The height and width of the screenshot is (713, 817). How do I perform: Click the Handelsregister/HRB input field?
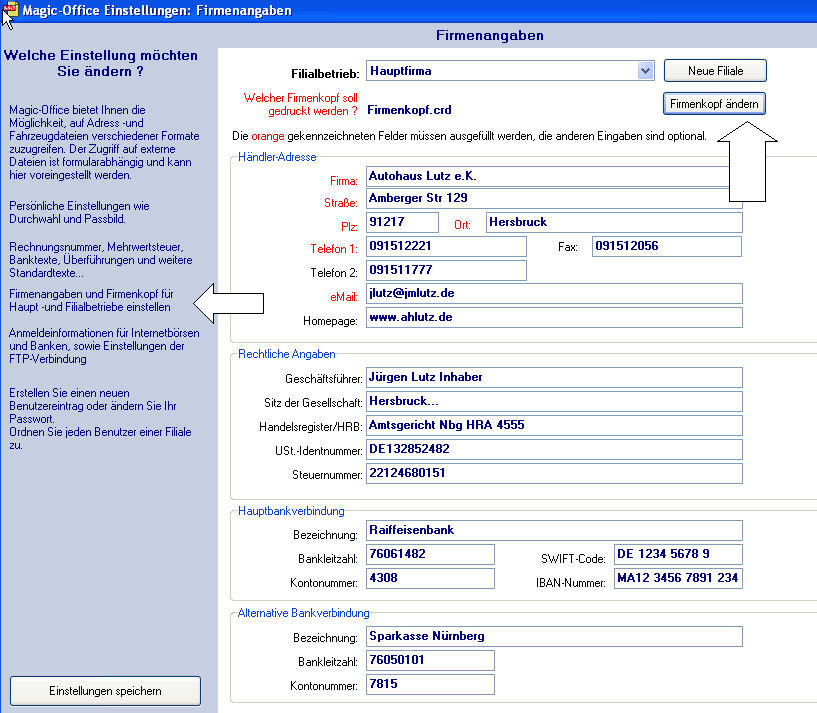click(x=554, y=425)
